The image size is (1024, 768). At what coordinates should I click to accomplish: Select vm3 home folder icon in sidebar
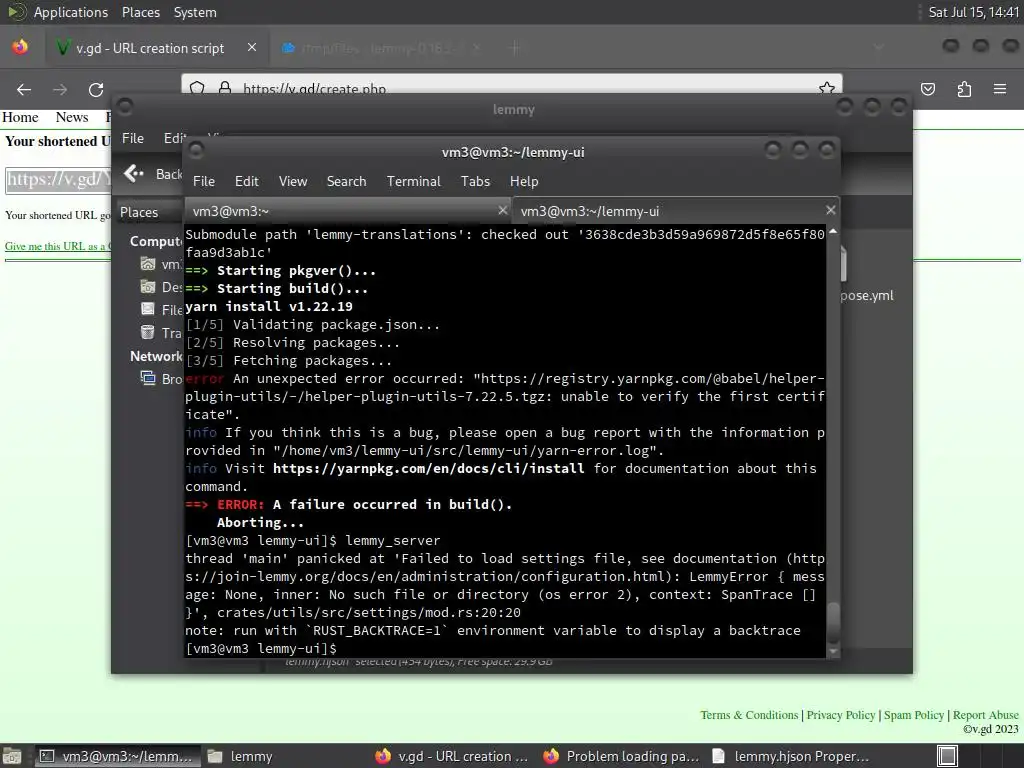pos(148,264)
